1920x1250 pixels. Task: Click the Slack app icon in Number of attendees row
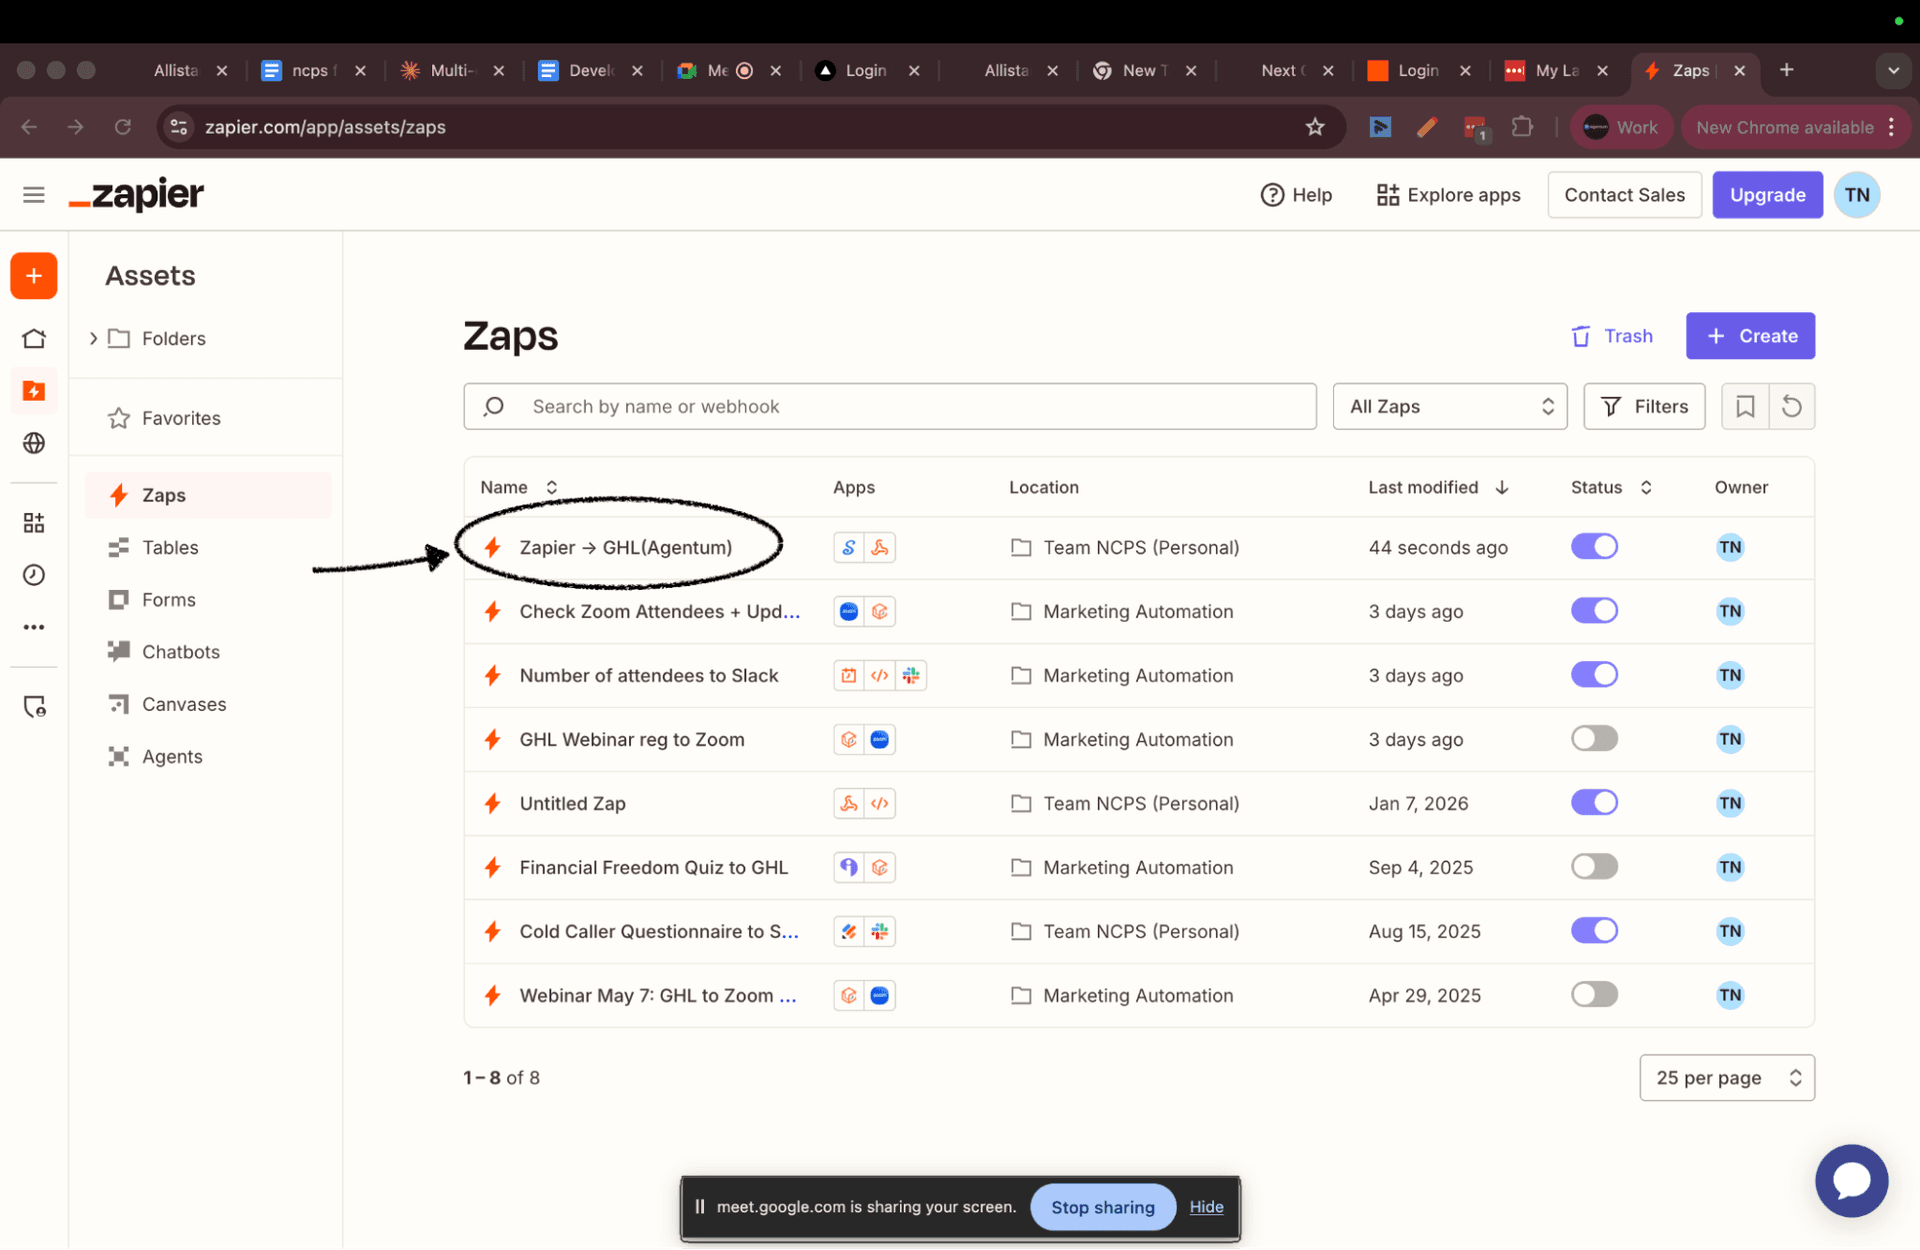pyautogui.click(x=911, y=676)
